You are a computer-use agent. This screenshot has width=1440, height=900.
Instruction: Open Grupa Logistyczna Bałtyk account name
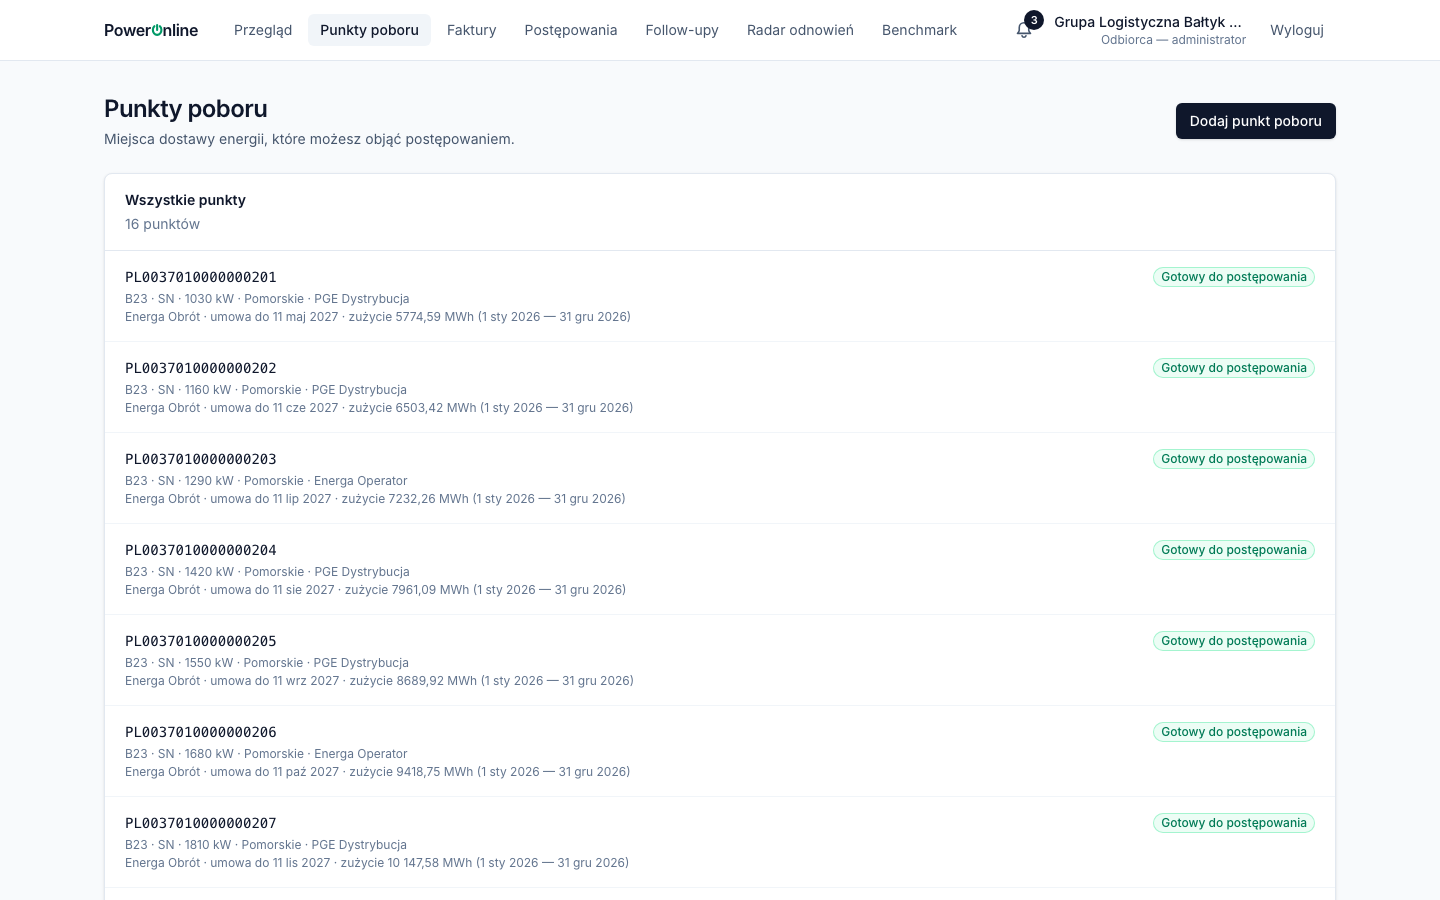1148,22
